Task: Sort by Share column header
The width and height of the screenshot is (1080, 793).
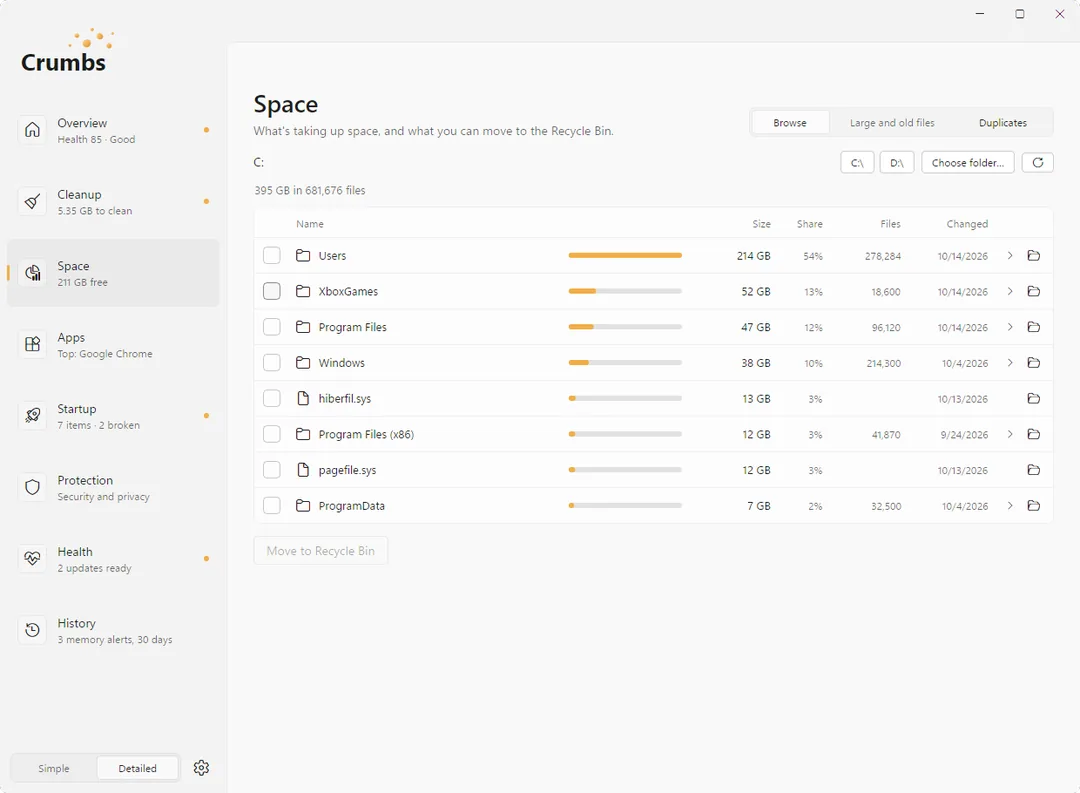Action: 809,224
